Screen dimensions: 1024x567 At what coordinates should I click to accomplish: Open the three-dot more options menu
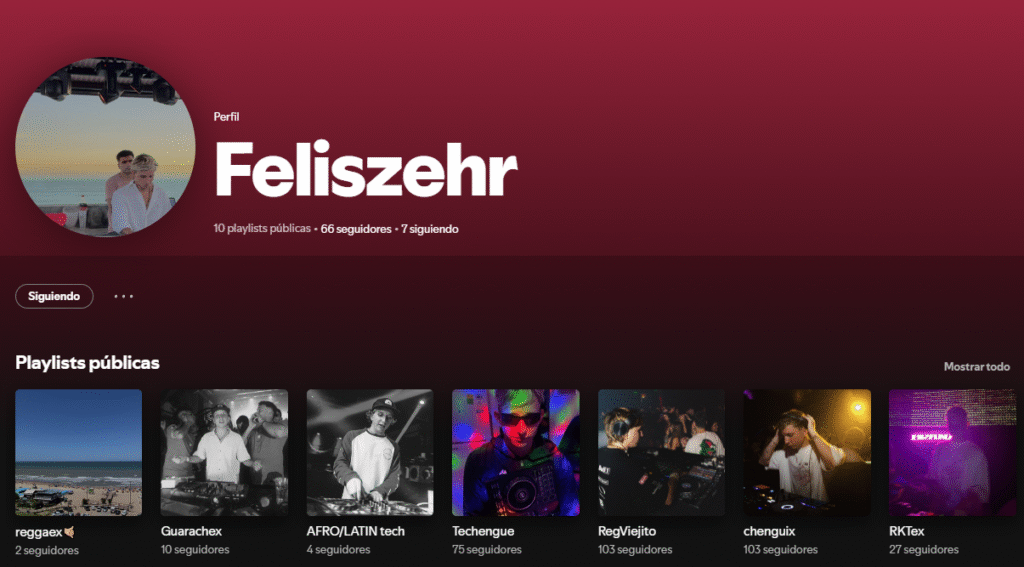coord(123,296)
